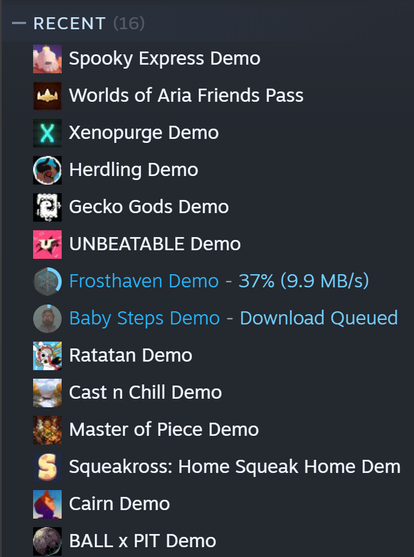Click the Baby Steps Demo Download Queued text
The image size is (414, 557).
click(x=319, y=318)
